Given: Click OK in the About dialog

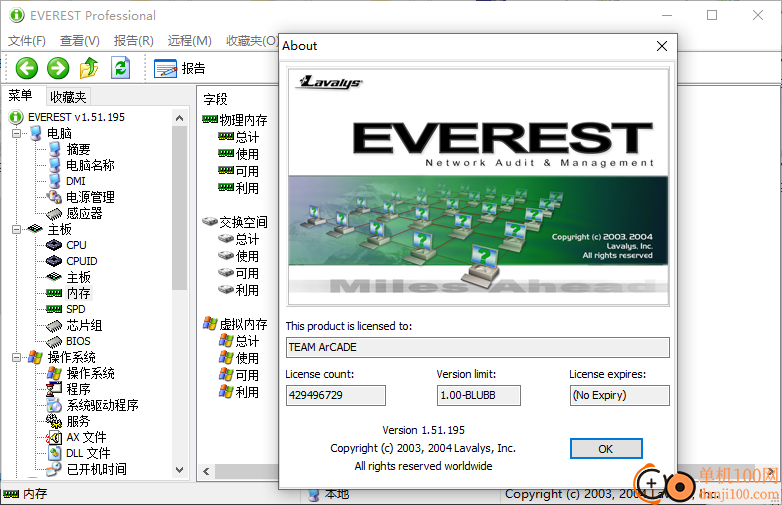Looking at the screenshot, I should coord(606,449).
